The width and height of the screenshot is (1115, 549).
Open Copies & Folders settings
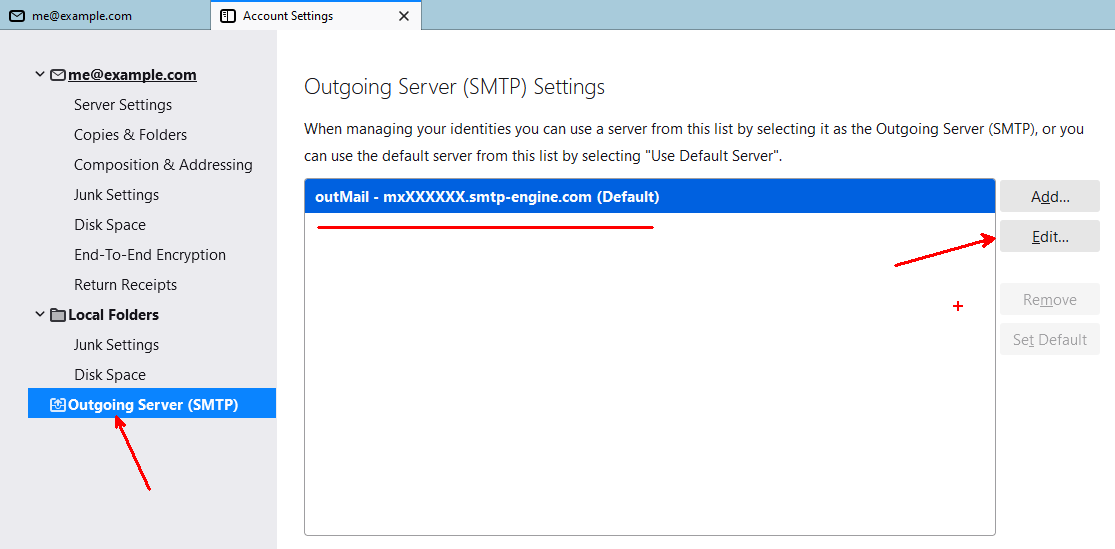point(130,135)
